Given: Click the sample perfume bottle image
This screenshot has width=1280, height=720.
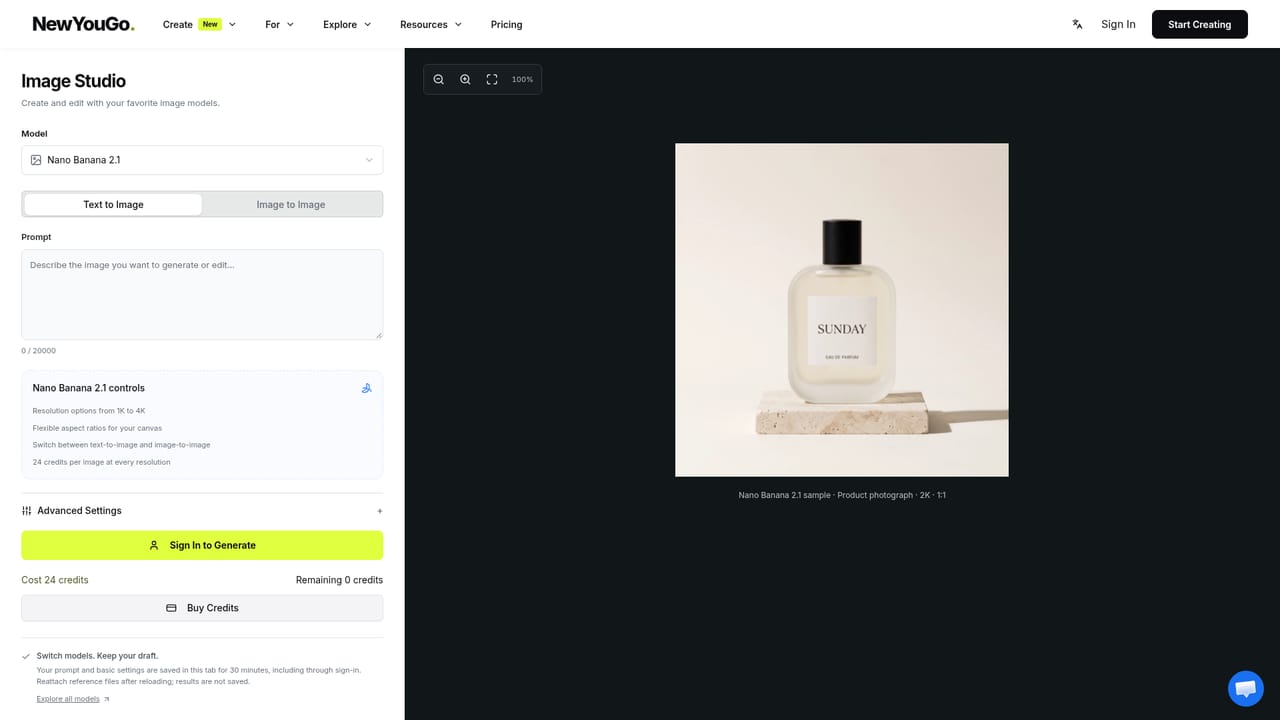Looking at the screenshot, I should tap(841, 310).
